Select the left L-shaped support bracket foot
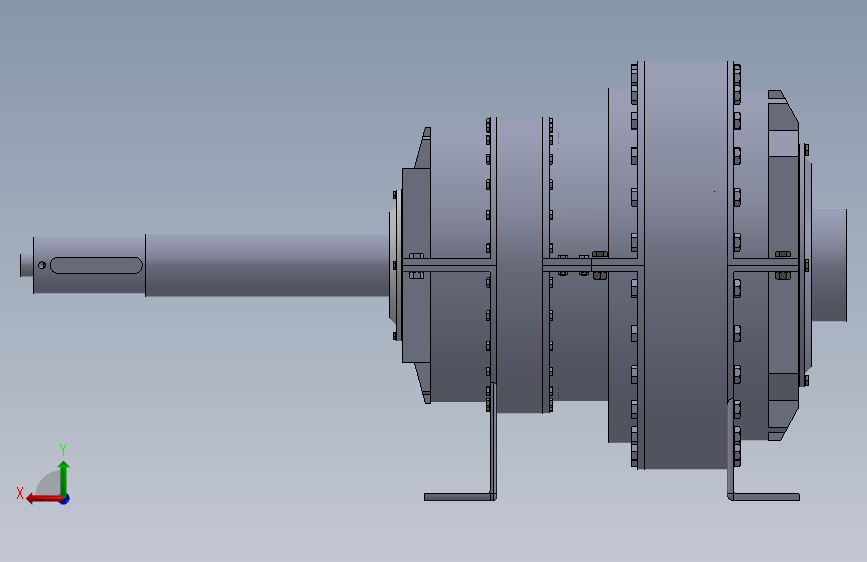 point(460,497)
